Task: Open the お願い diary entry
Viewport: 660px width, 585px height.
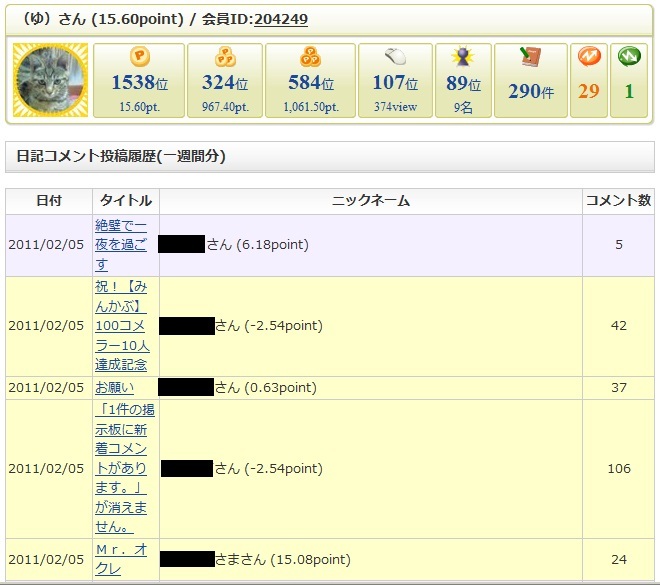Action: (x=114, y=388)
